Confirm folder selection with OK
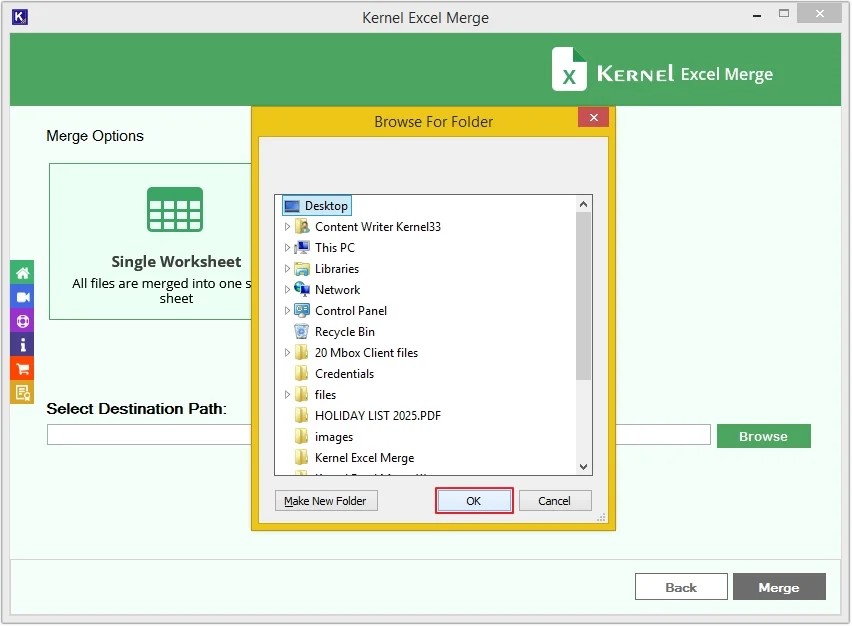852x626 pixels. [x=474, y=501]
